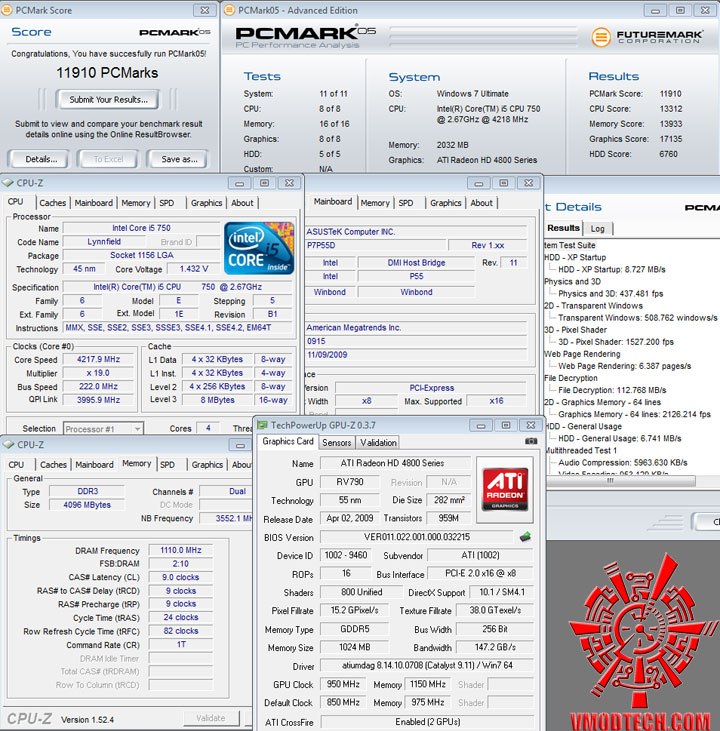Select Web Page Rendering tree node

582,354
